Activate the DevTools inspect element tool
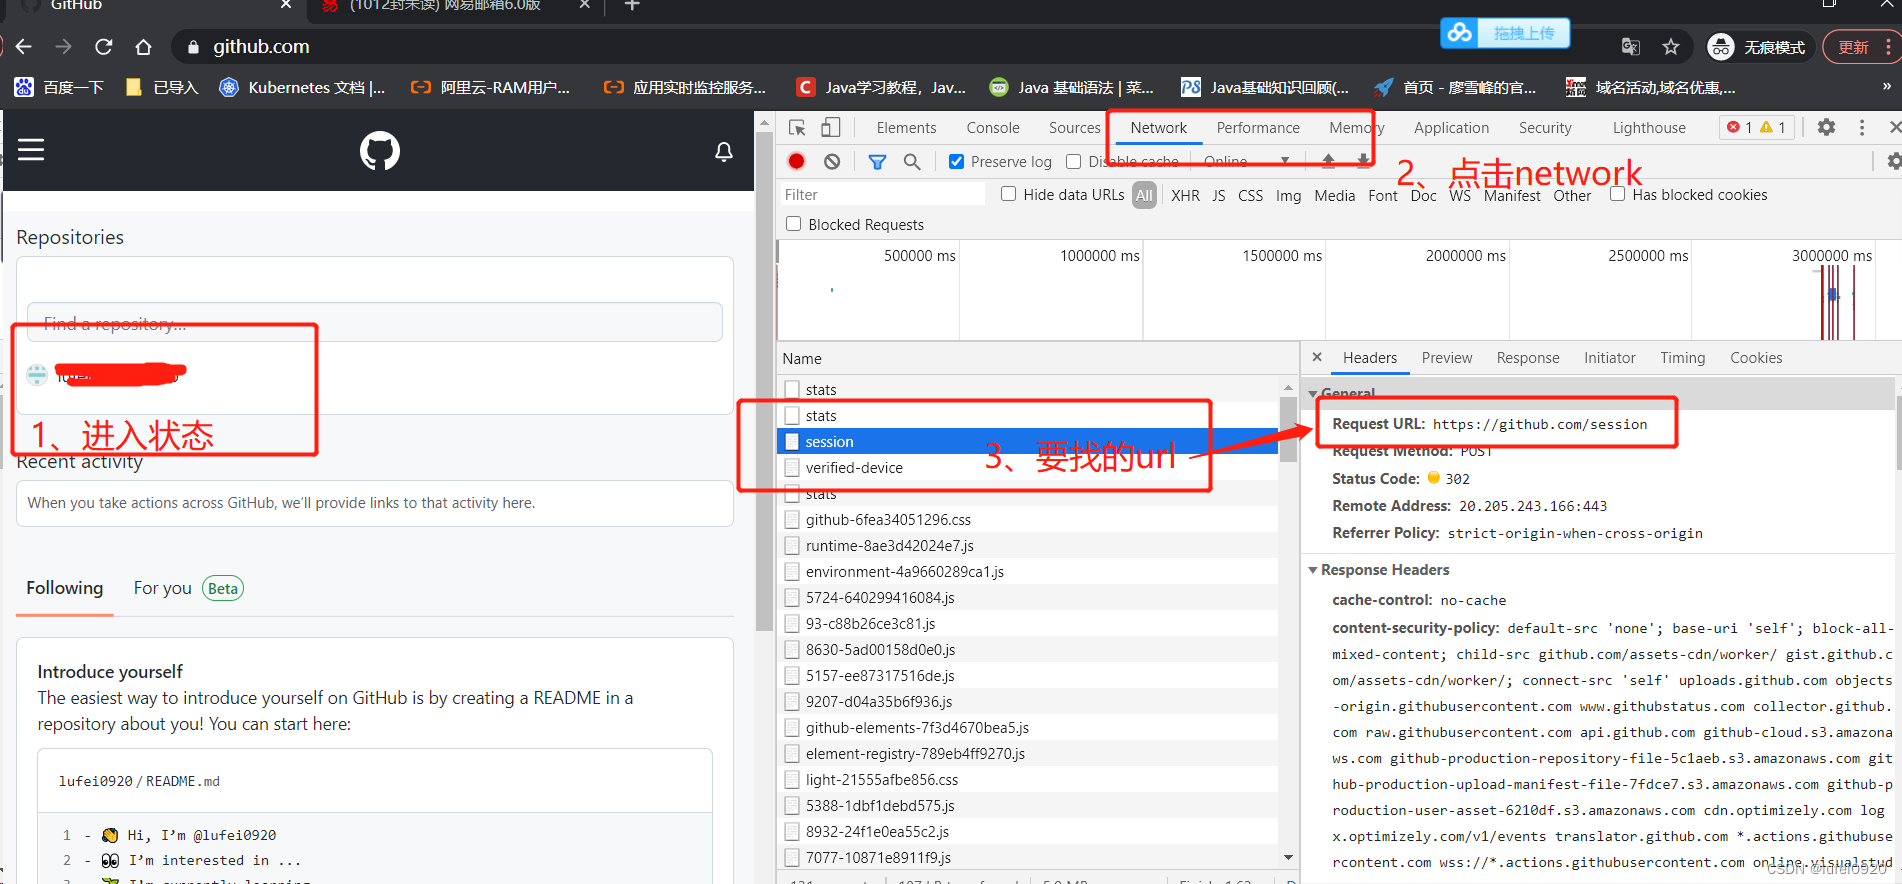The image size is (1902, 884). [x=797, y=128]
